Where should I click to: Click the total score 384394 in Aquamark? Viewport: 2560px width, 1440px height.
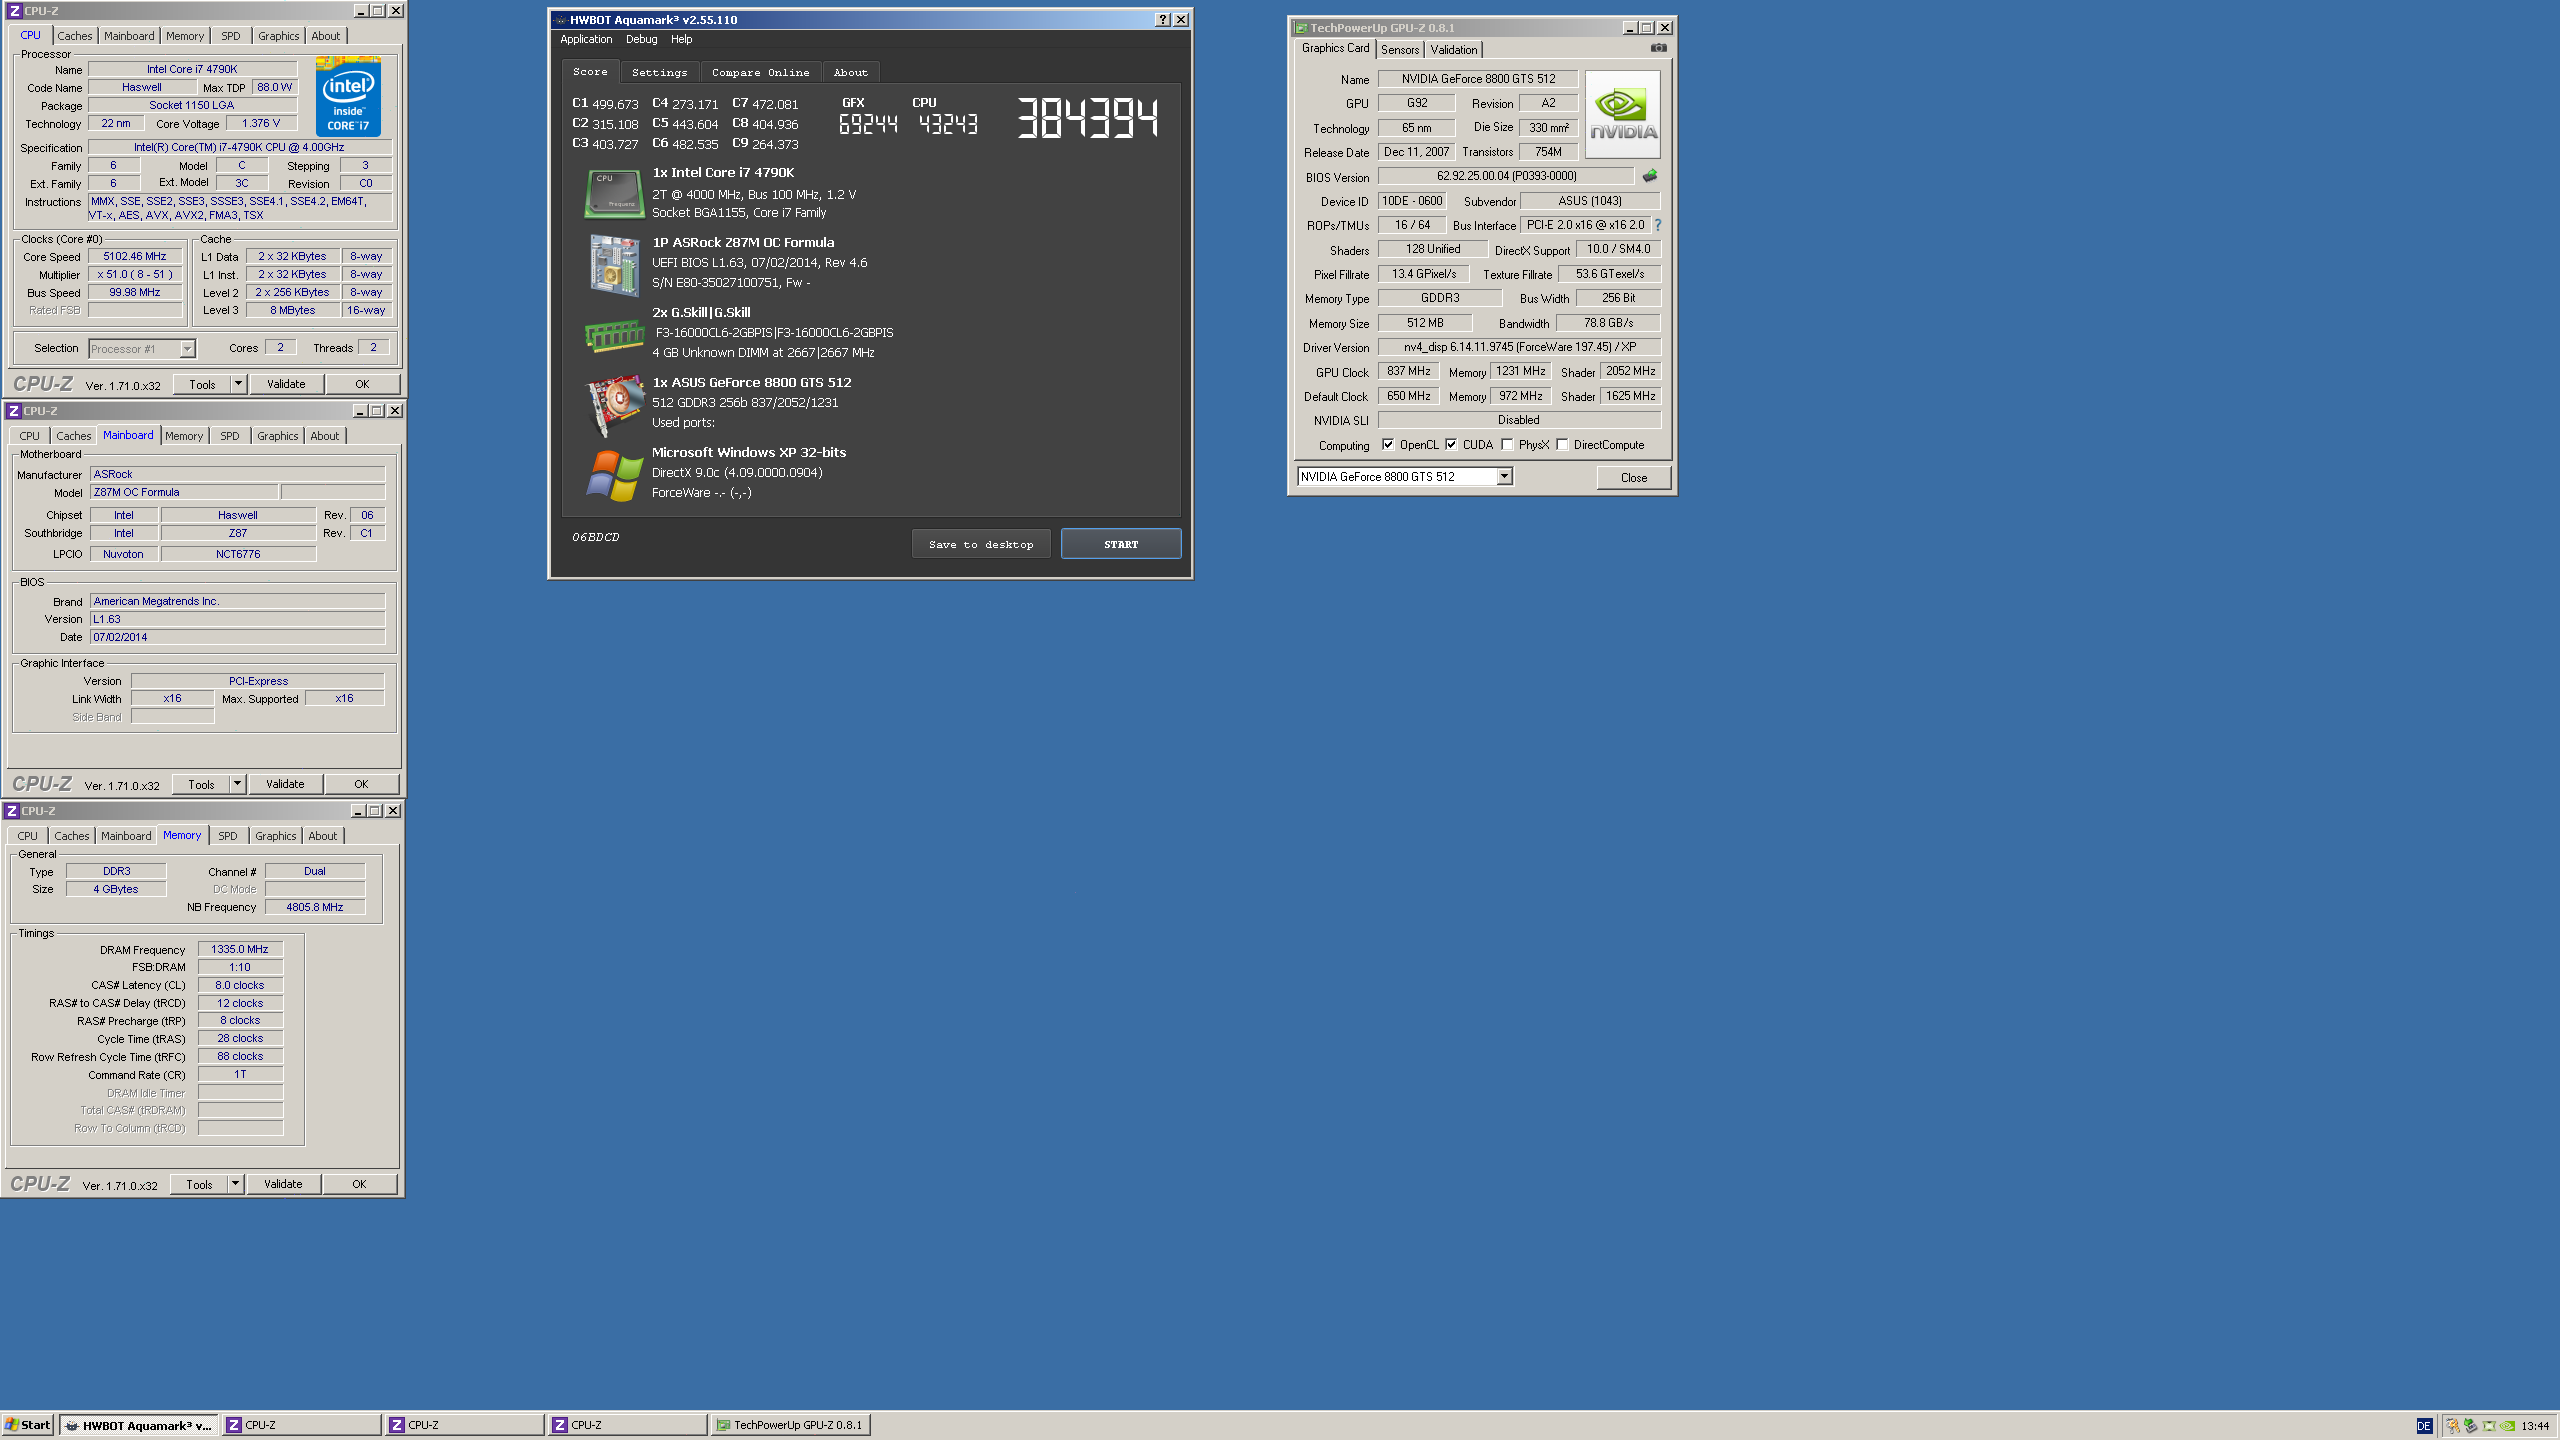pyautogui.click(x=1088, y=118)
